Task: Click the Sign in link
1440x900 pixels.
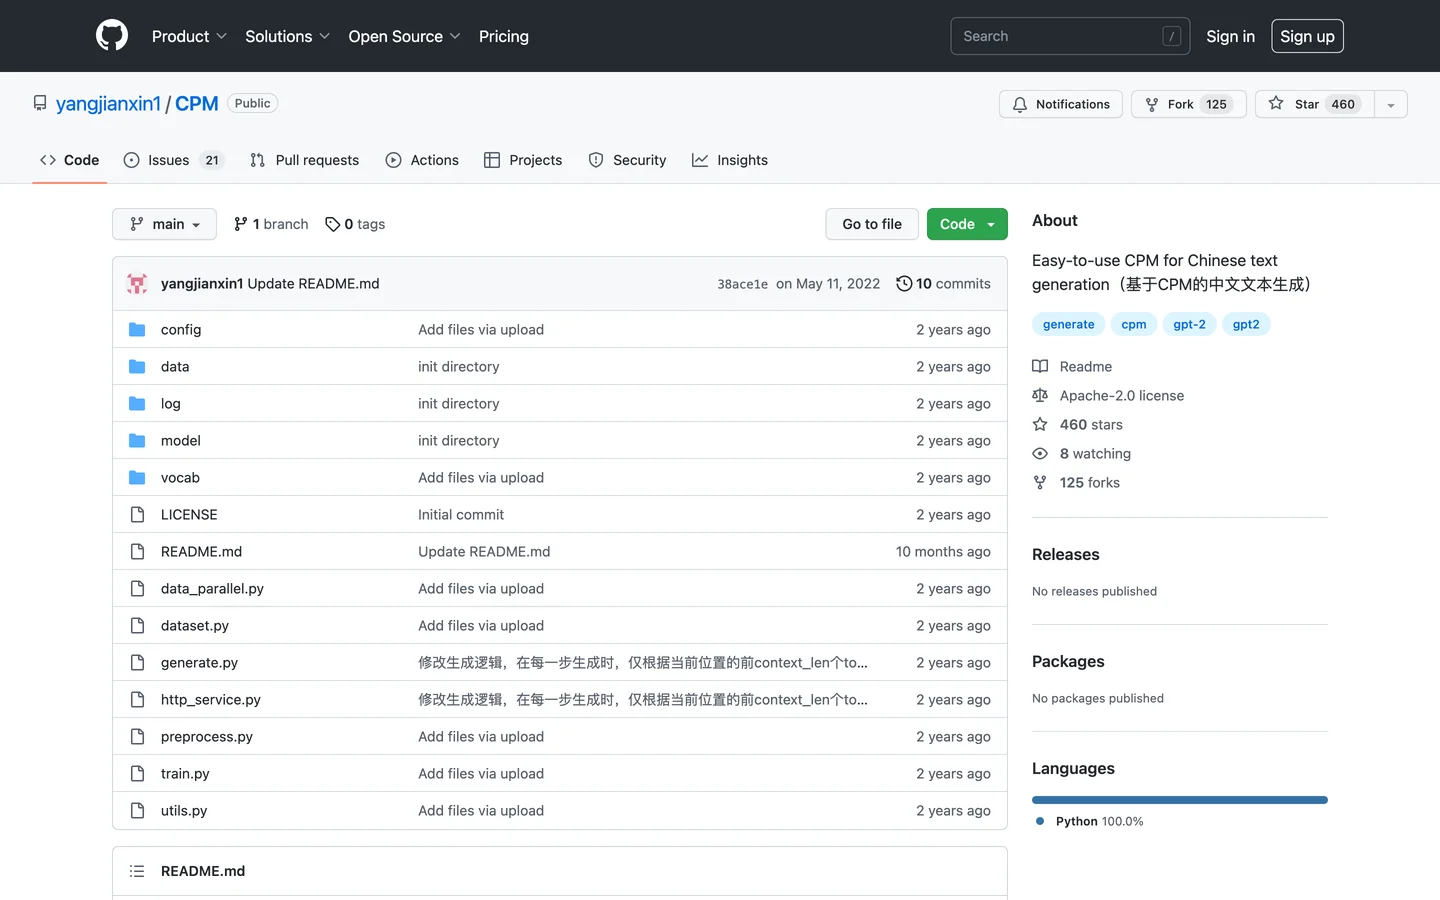Action: tap(1230, 36)
